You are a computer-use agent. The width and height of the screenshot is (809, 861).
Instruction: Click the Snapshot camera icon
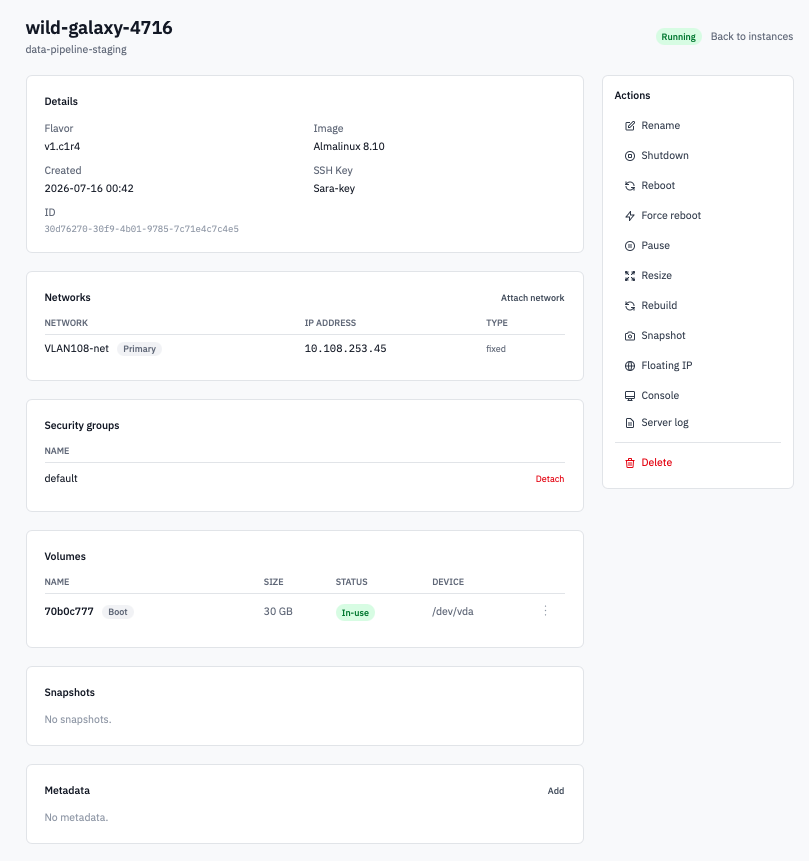pyautogui.click(x=629, y=336)
